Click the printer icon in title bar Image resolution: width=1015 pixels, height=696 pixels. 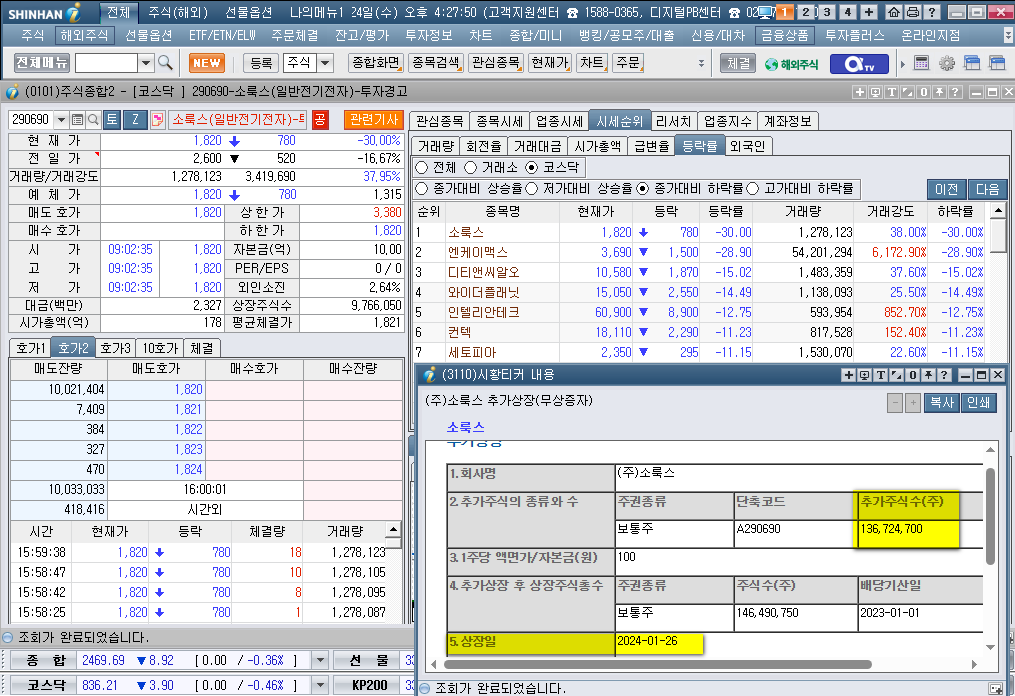tap(913, 12)
